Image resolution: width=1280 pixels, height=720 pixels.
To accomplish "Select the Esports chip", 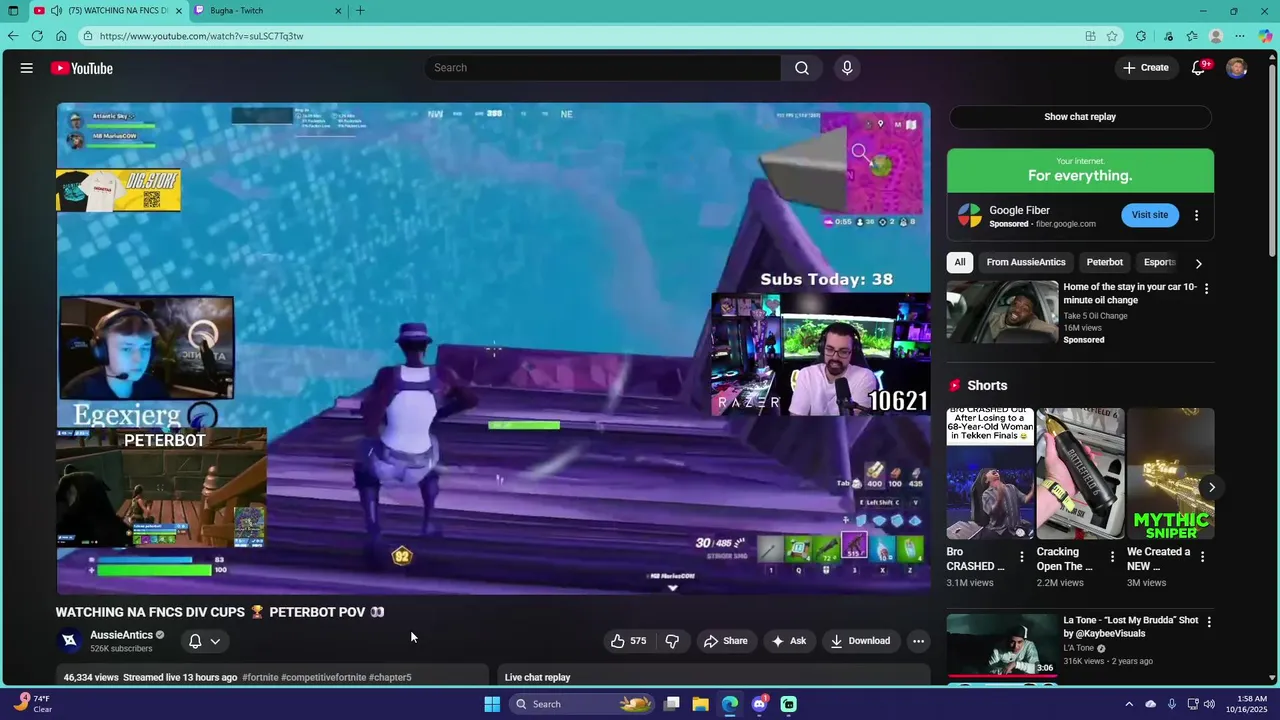I will pyautogui.click(x=1159, y=262).
